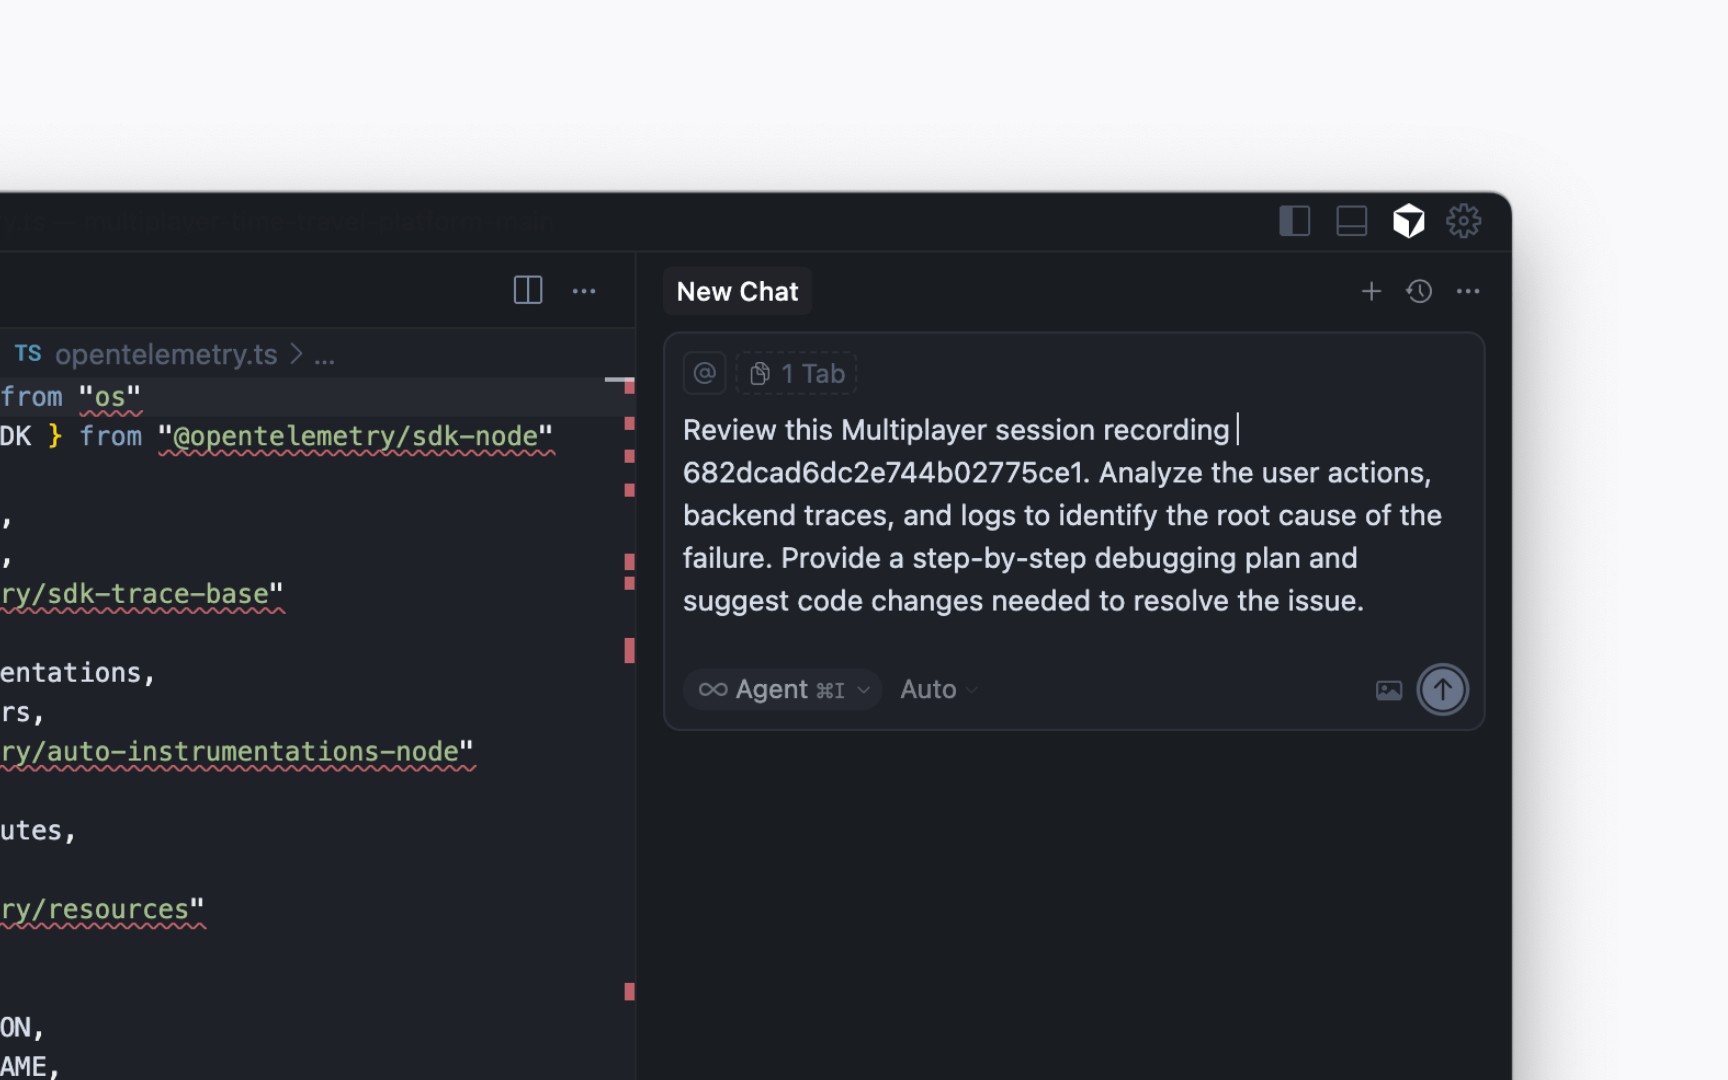Select the New Chat tab

[737, 291]
